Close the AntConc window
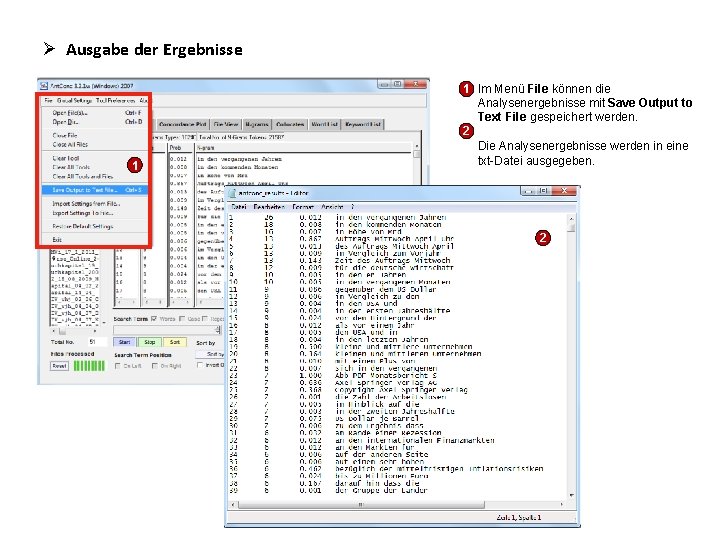This screenshot has width=720, height=540. tap(415, 84)
